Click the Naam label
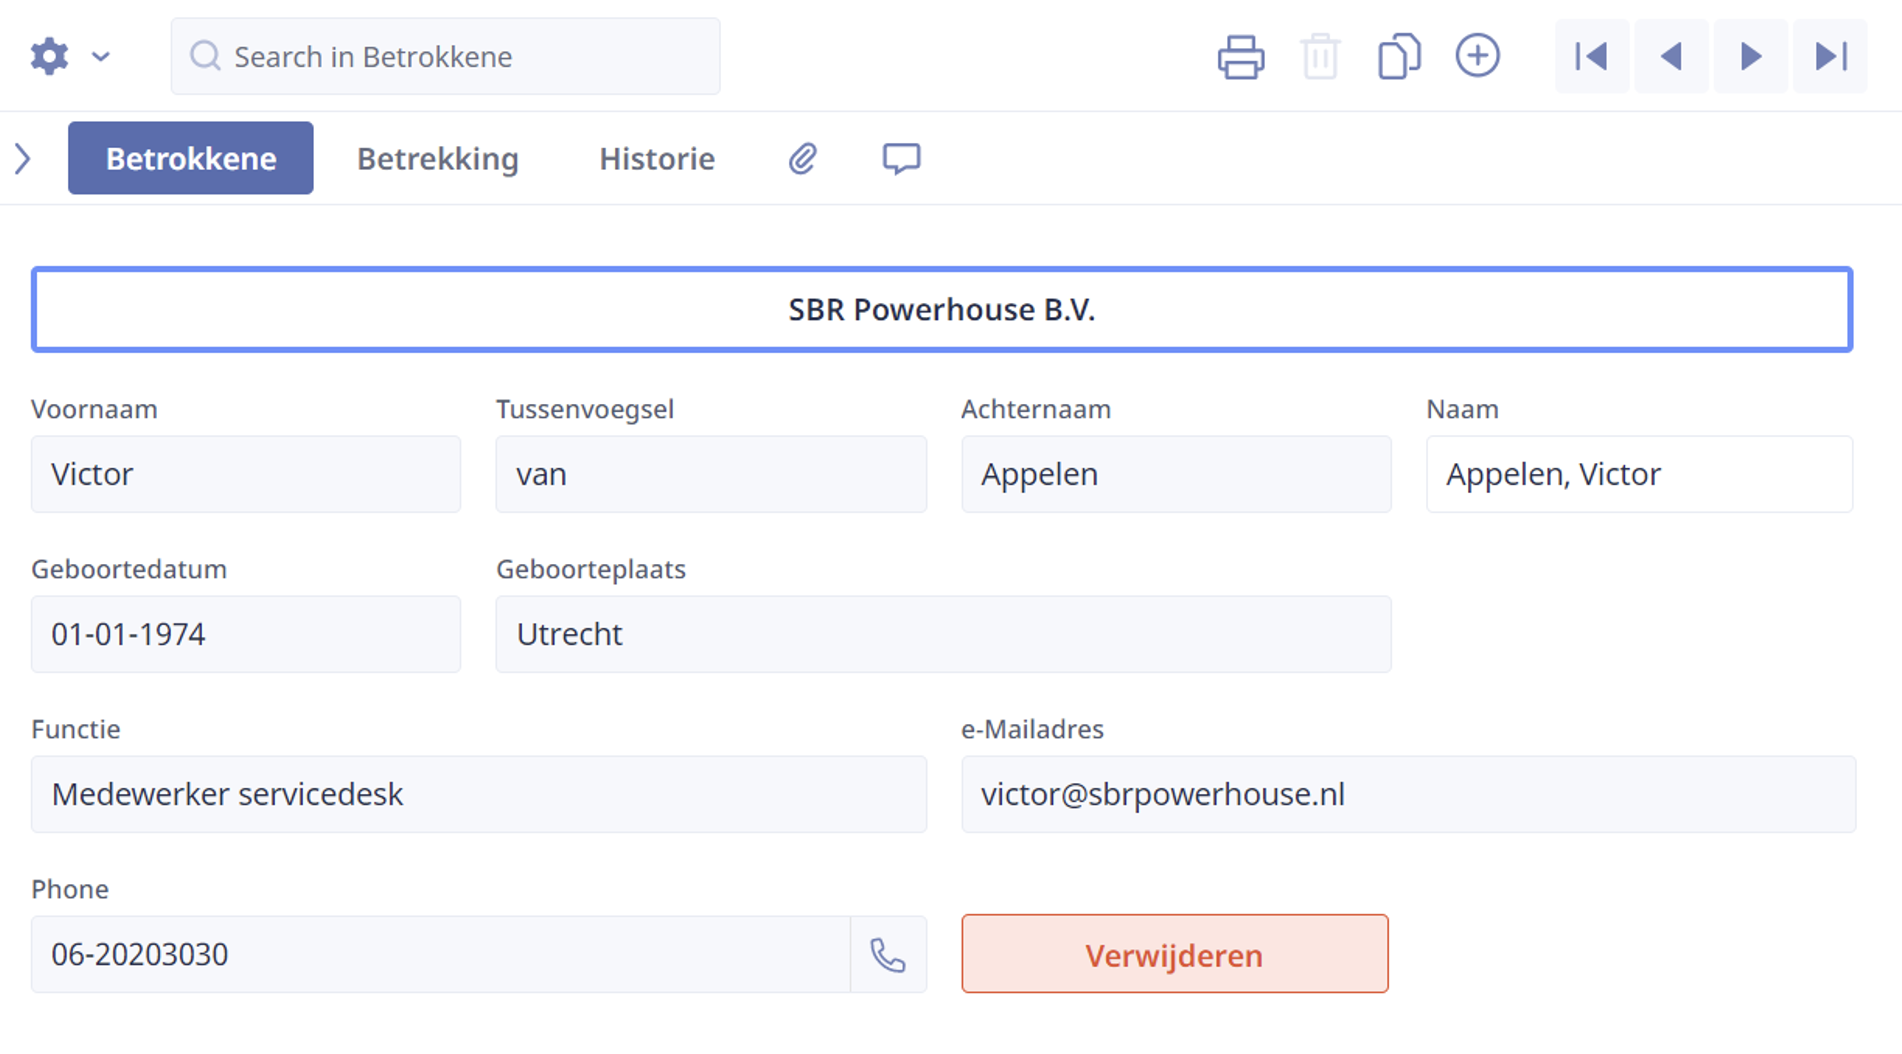 pyautogui.click(x=1462, y=409)
